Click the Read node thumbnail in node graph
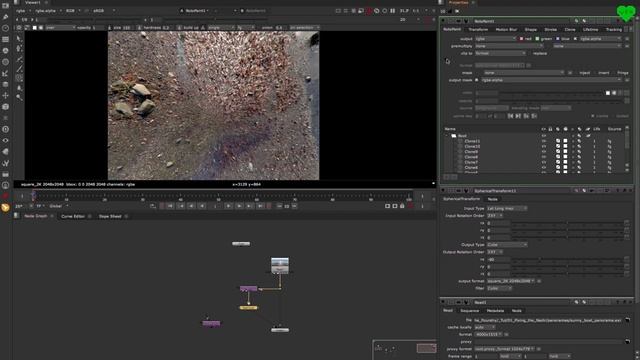640x360 pixels. (x=280, y=265)
